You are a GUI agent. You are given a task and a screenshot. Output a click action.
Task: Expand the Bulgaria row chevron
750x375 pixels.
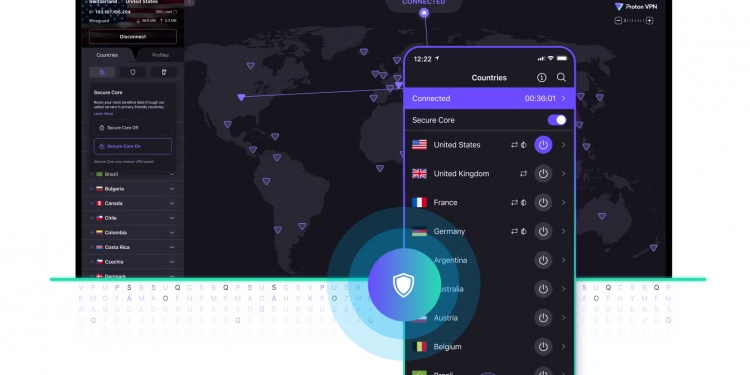point(172,189)
